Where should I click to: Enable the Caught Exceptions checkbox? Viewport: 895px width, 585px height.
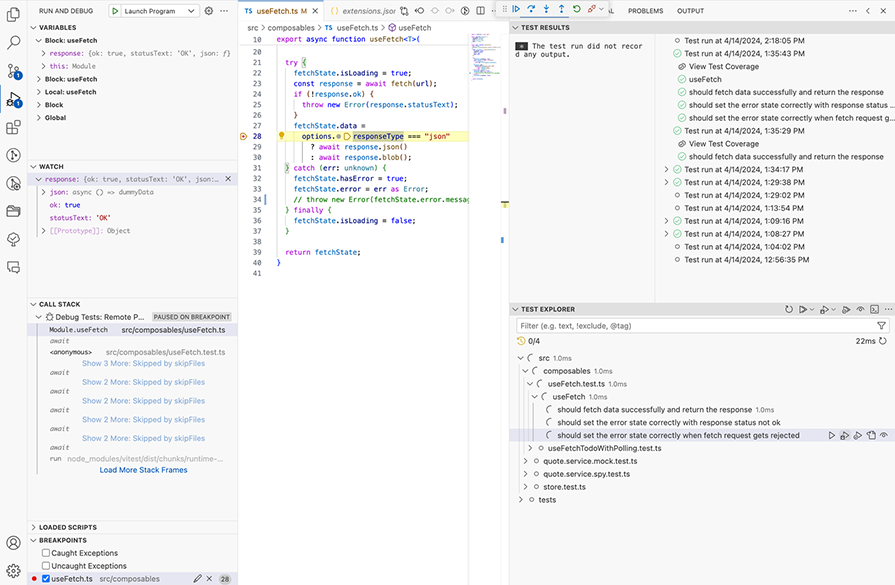point(46,553)
